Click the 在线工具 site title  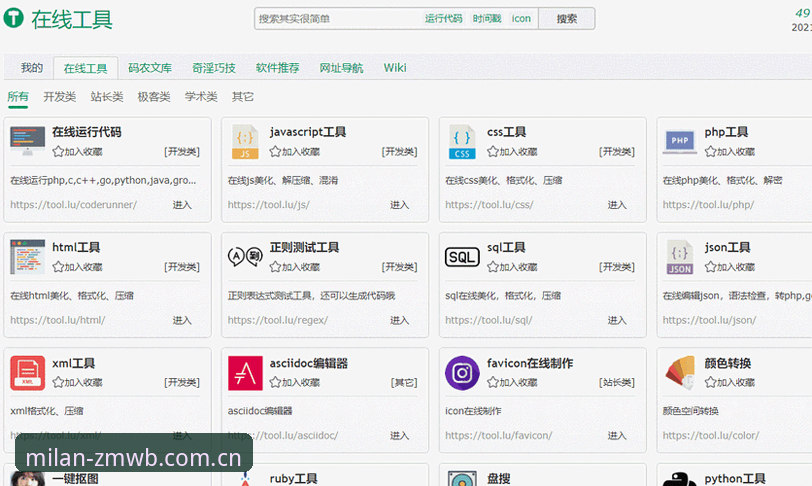[72, 19]
